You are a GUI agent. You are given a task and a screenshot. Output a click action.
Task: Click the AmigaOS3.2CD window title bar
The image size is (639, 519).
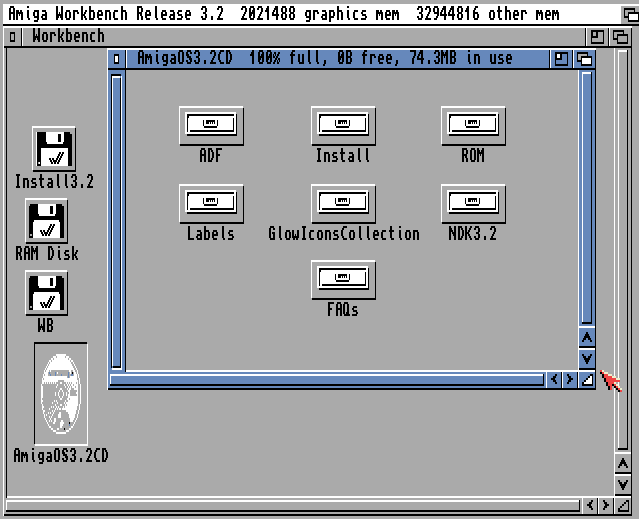pos(330,59)
